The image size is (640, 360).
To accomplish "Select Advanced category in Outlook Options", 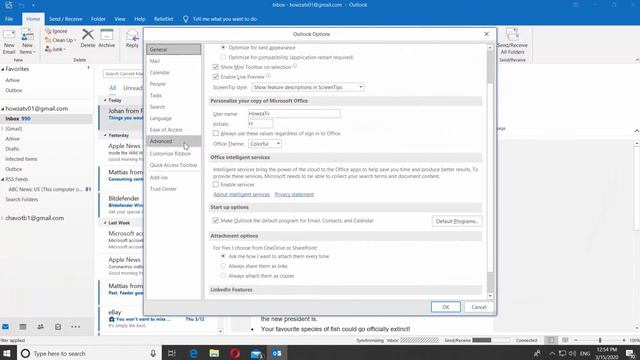I will pyautogui.click(x=173, y=141).
